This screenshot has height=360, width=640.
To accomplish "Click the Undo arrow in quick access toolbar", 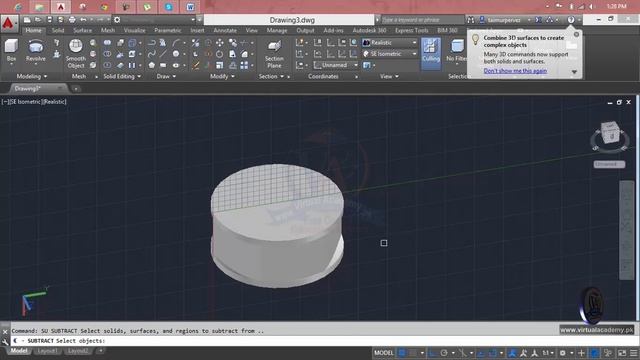I will 83,20.
